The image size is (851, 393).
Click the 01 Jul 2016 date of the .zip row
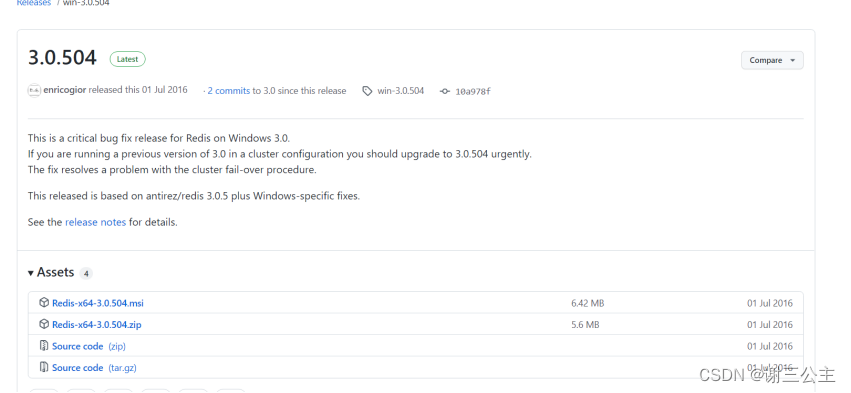point(770,325)
